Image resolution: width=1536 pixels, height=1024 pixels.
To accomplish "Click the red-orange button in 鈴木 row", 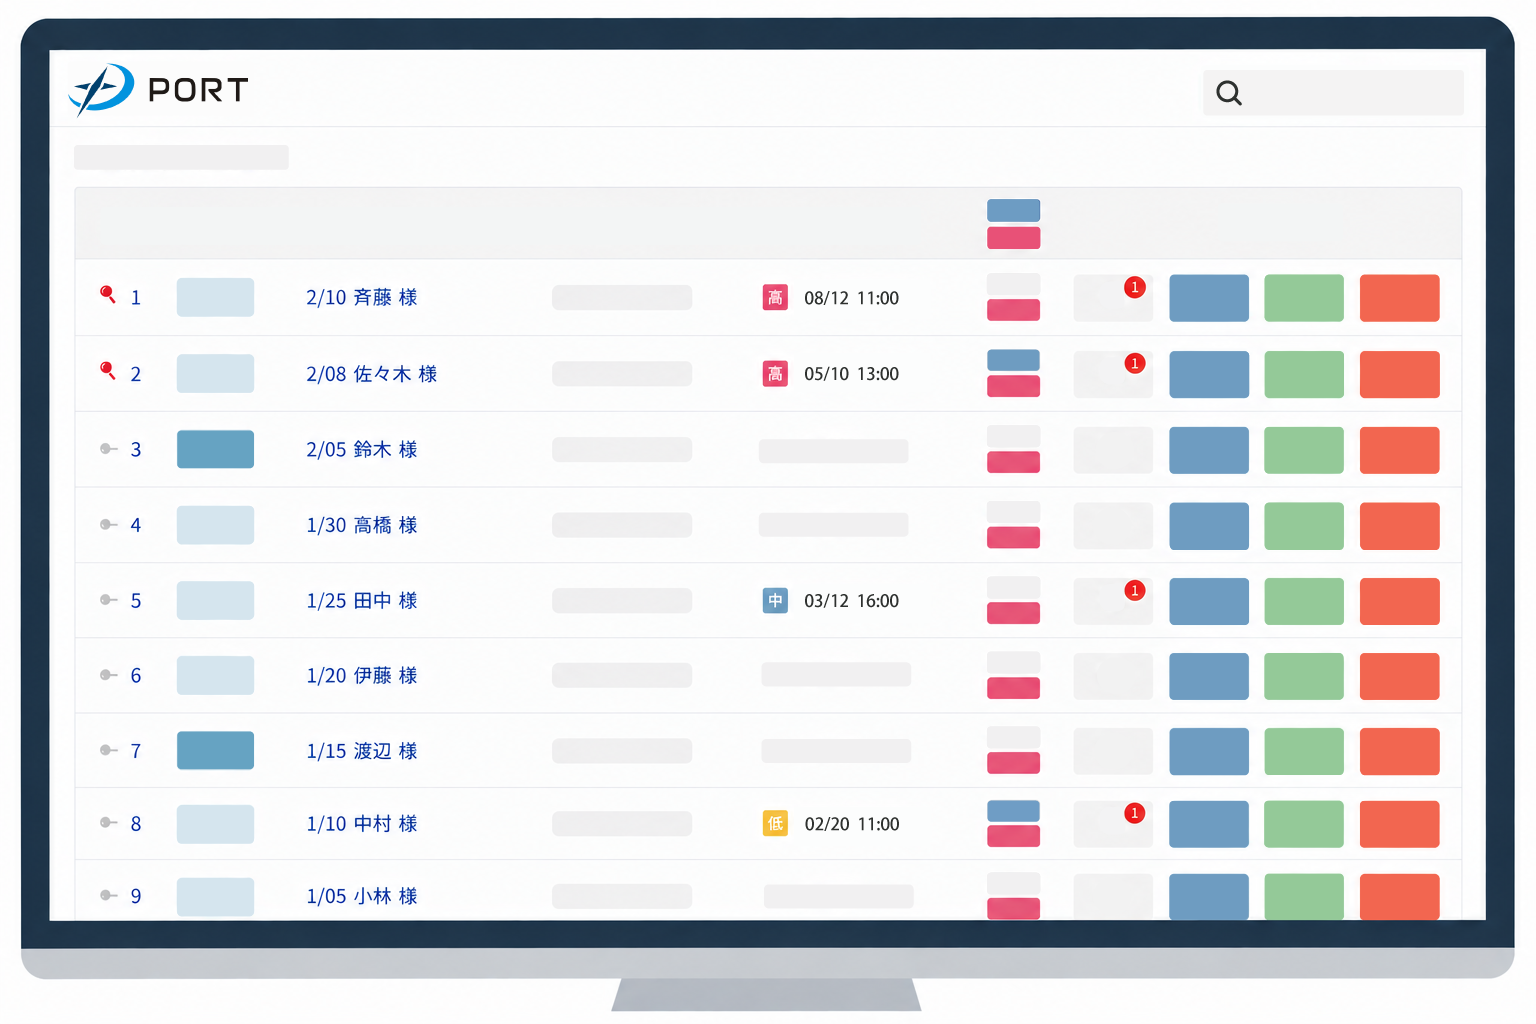I will 1400,450.
